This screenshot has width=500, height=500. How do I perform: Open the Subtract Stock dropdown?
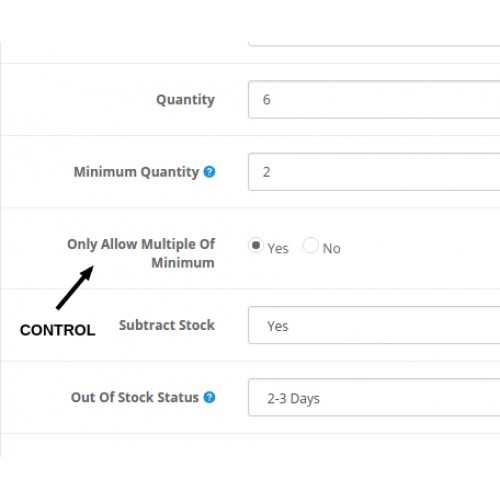tap(374, 325)
